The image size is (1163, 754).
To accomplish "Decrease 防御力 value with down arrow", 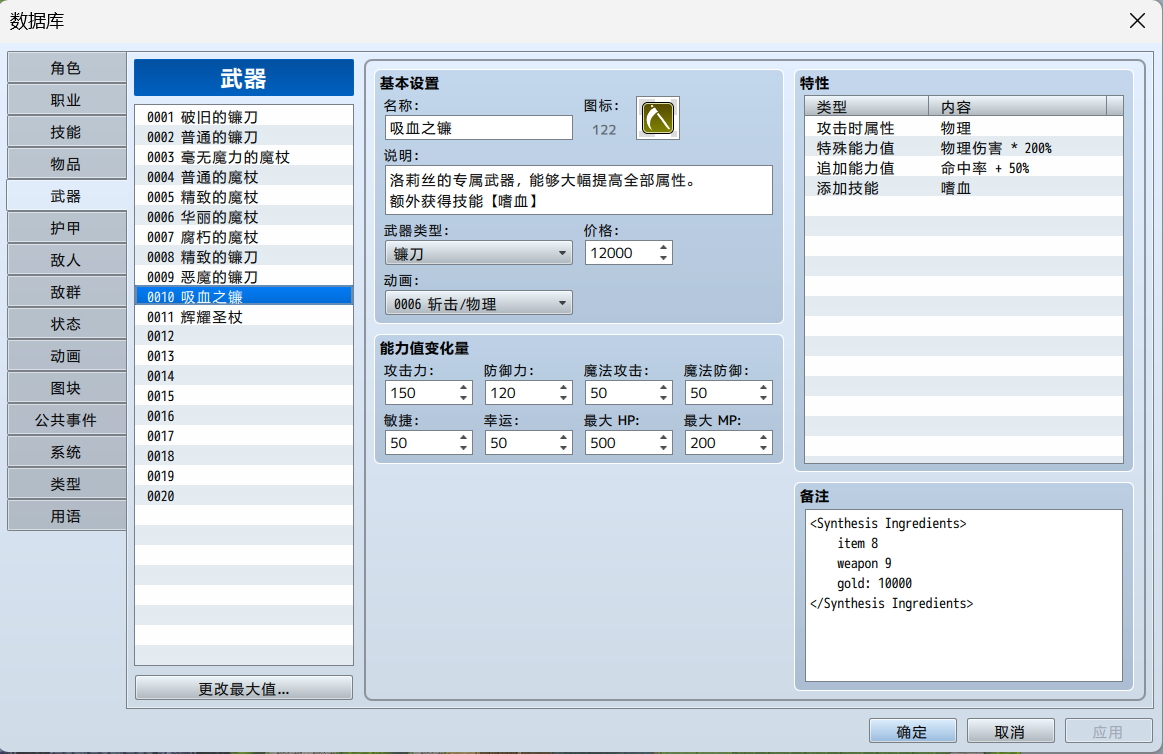I will click(x=564, y=399).
